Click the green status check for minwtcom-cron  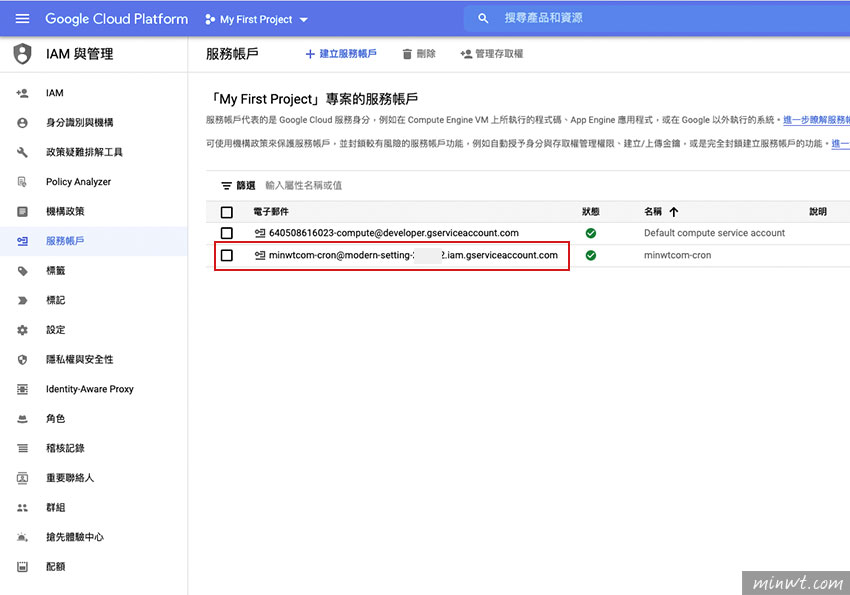(591, 255)
